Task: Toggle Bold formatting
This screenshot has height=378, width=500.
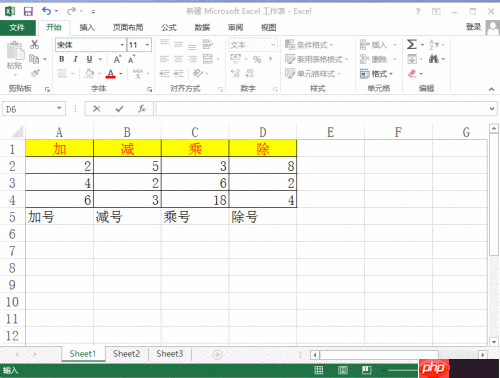Action: [62, 59]
